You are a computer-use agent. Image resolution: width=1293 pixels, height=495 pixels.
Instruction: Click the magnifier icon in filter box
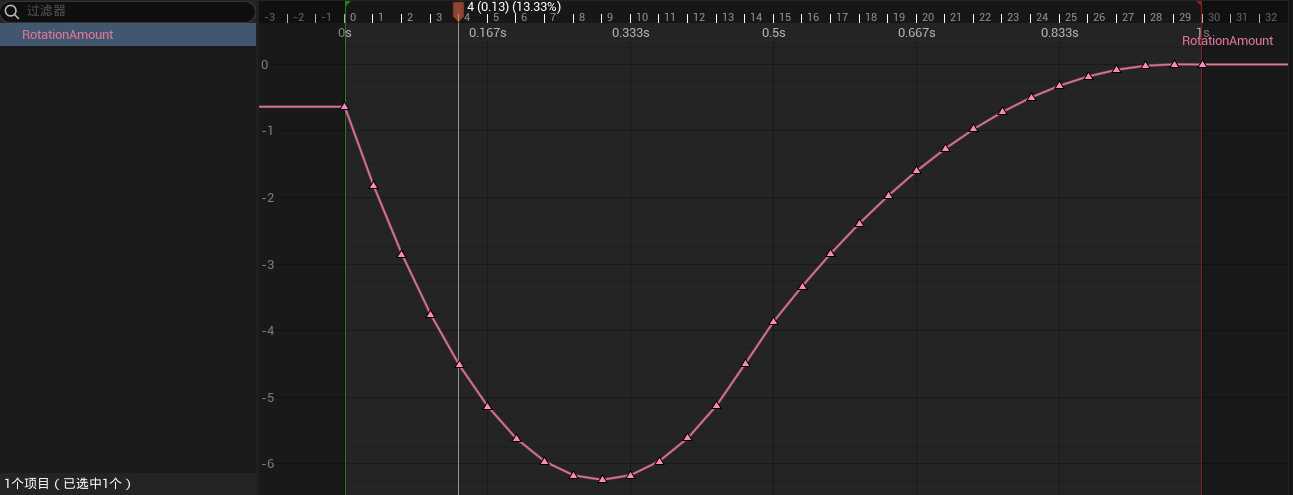(x=13, y=12)
